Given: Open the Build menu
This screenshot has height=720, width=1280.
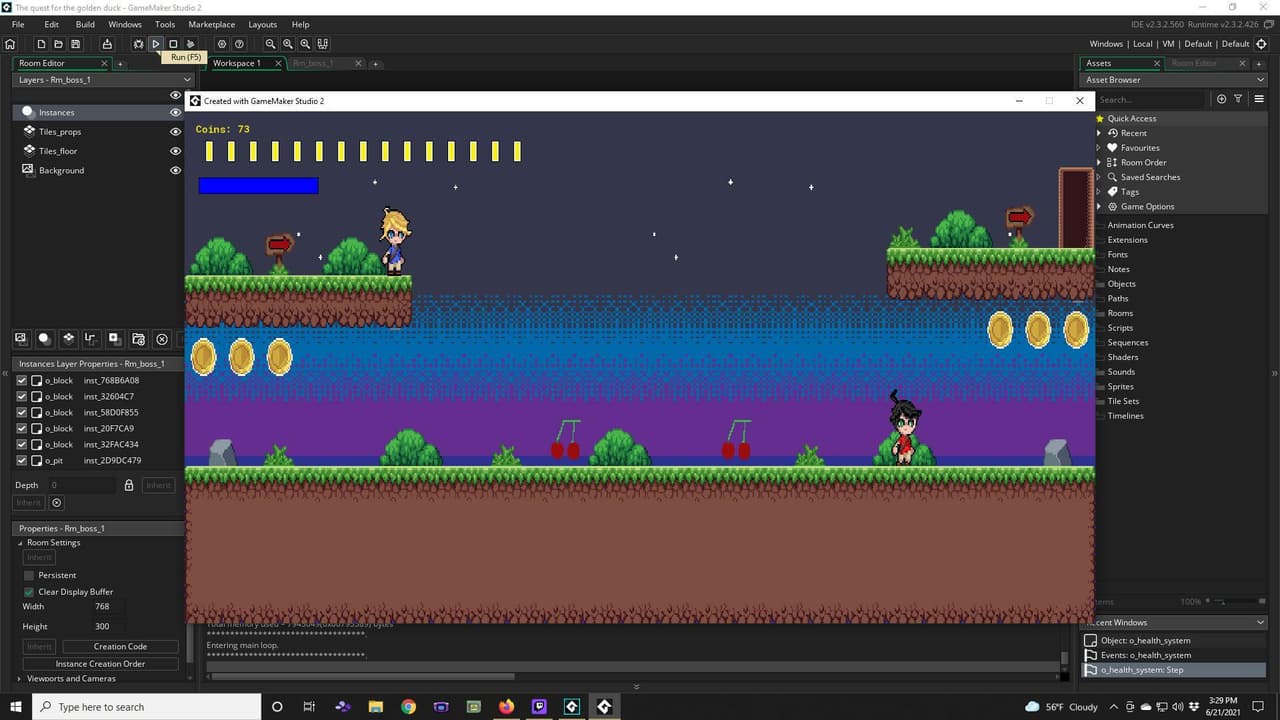Looking at the screenshot, I should (85, 24).
